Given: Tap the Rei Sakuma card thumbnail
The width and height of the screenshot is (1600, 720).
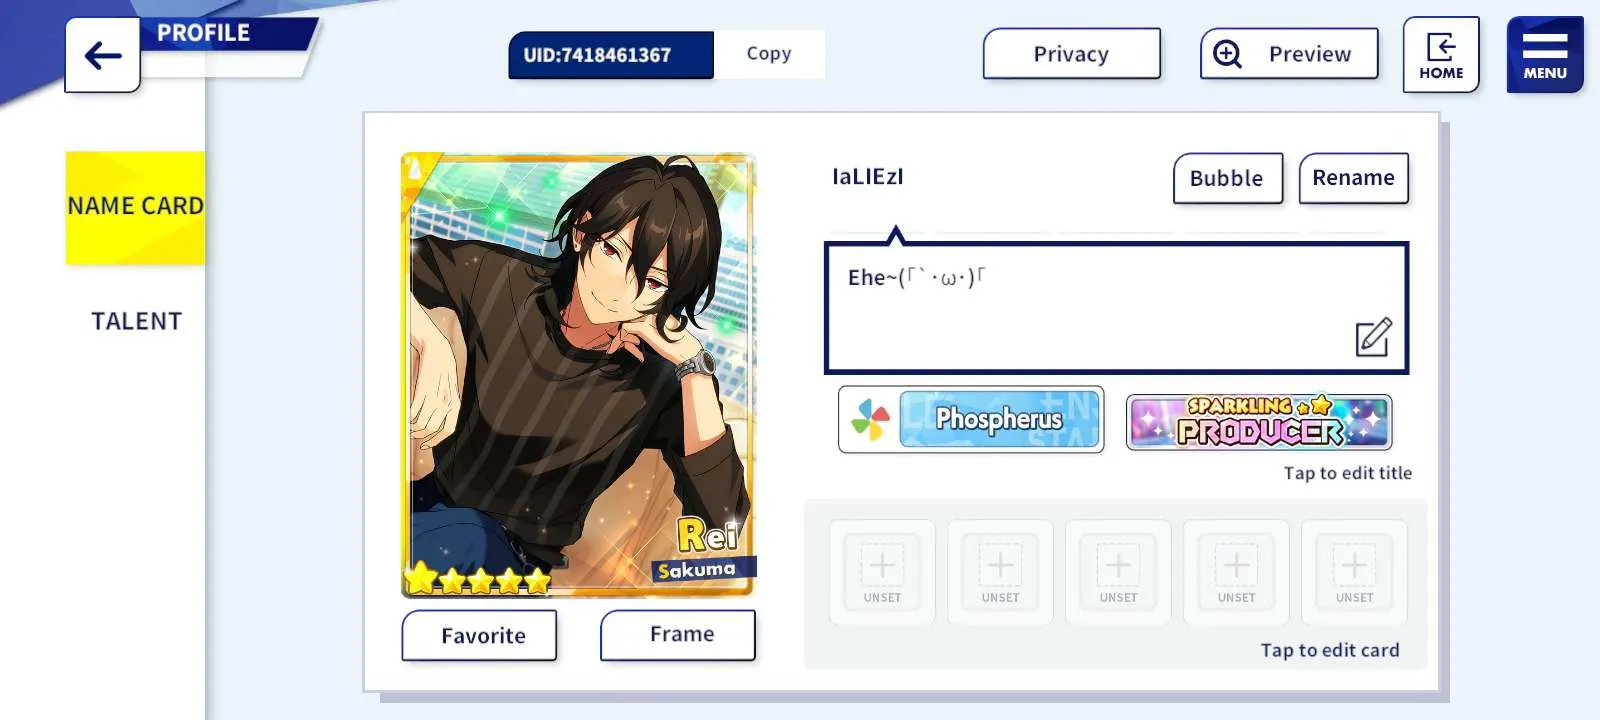Looking at the screenshot, I should pyautogui.click(x=578, y=375).
